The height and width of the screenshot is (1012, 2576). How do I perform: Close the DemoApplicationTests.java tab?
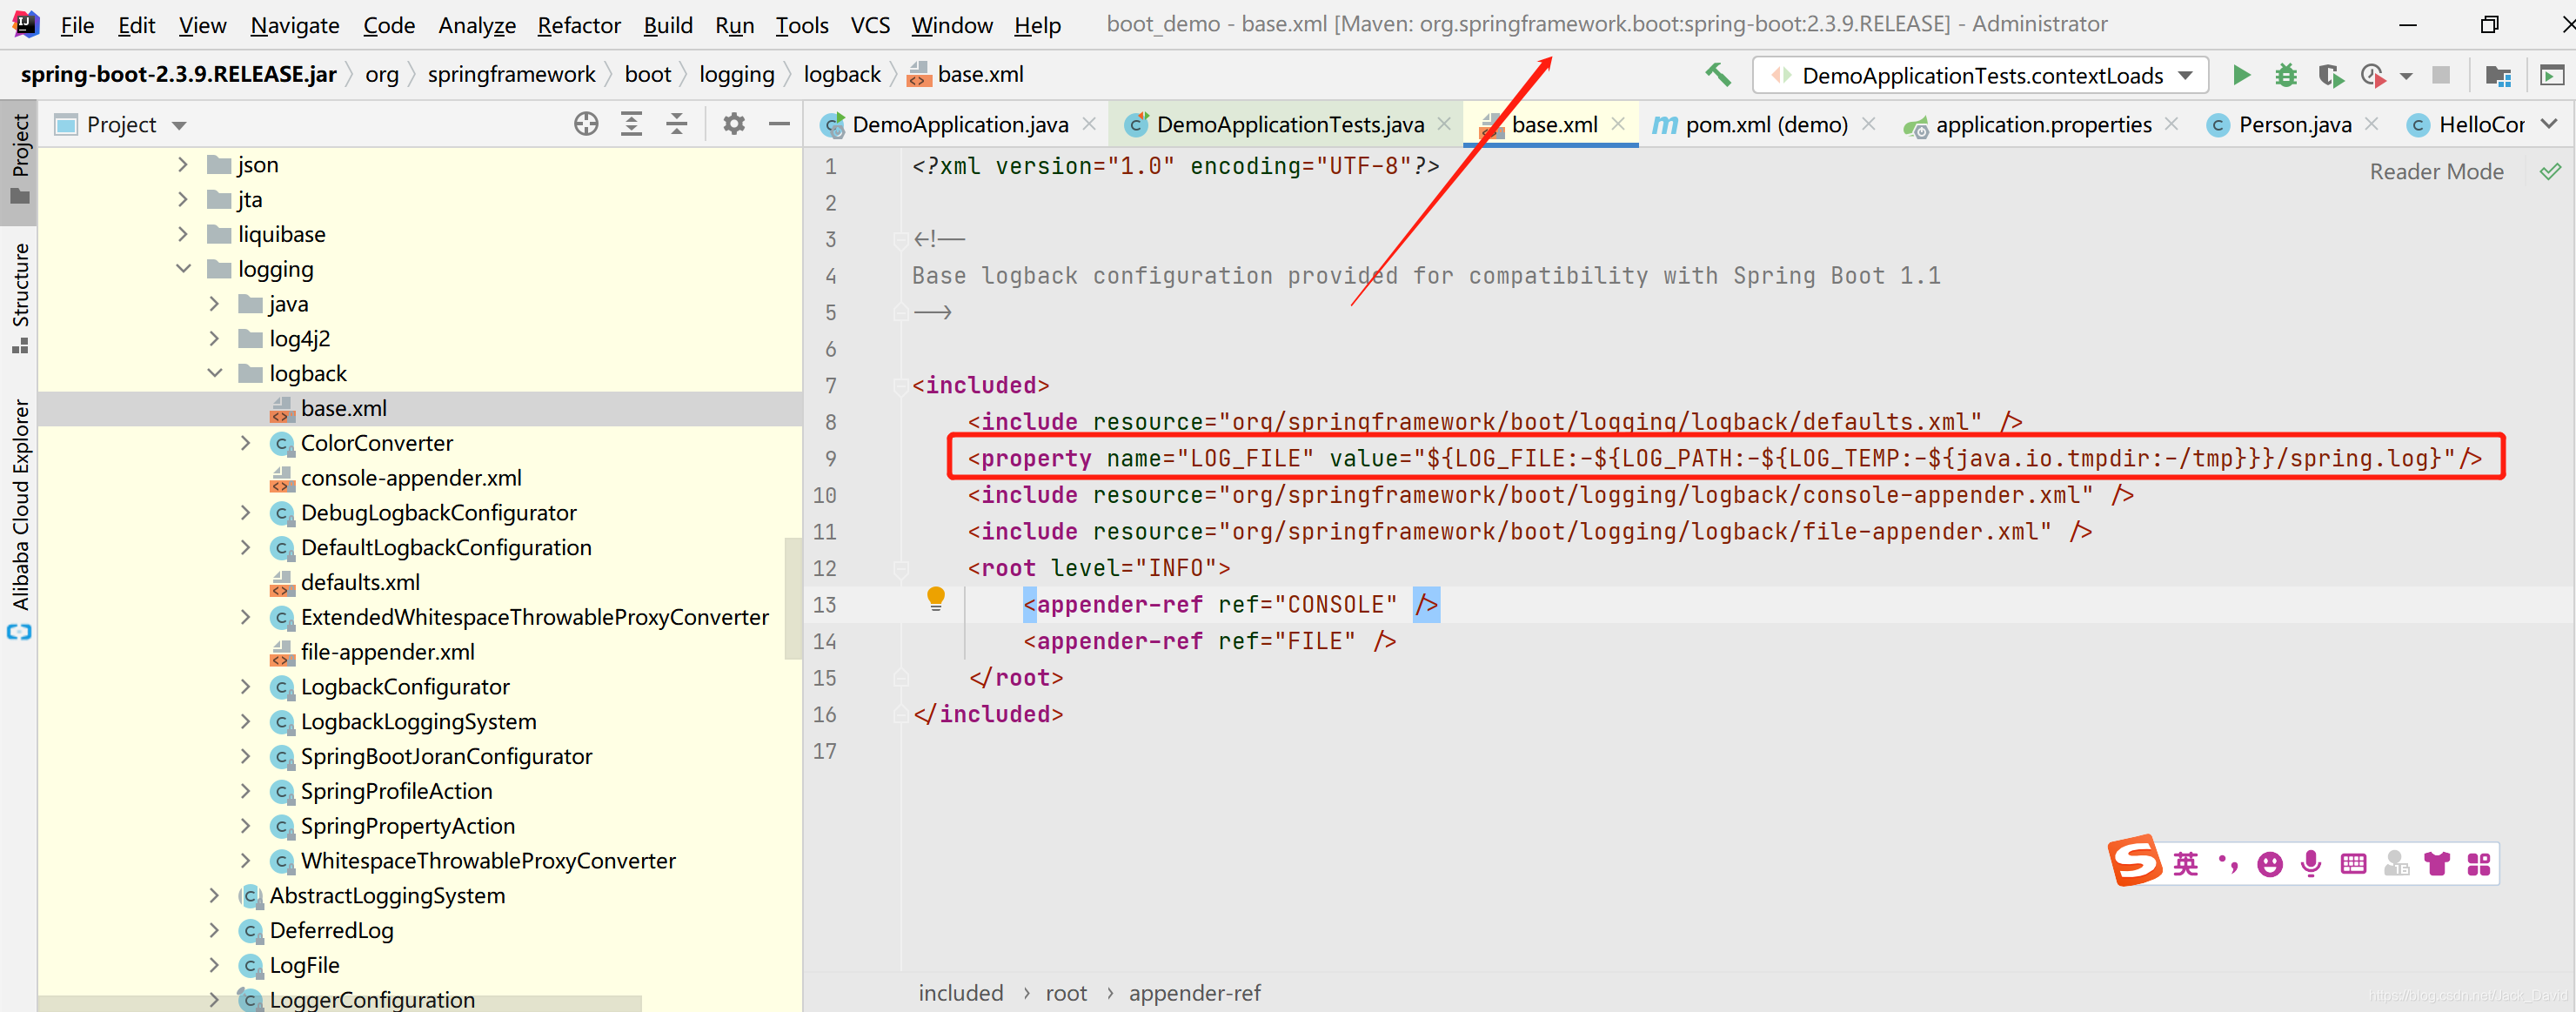(1444, 123)
